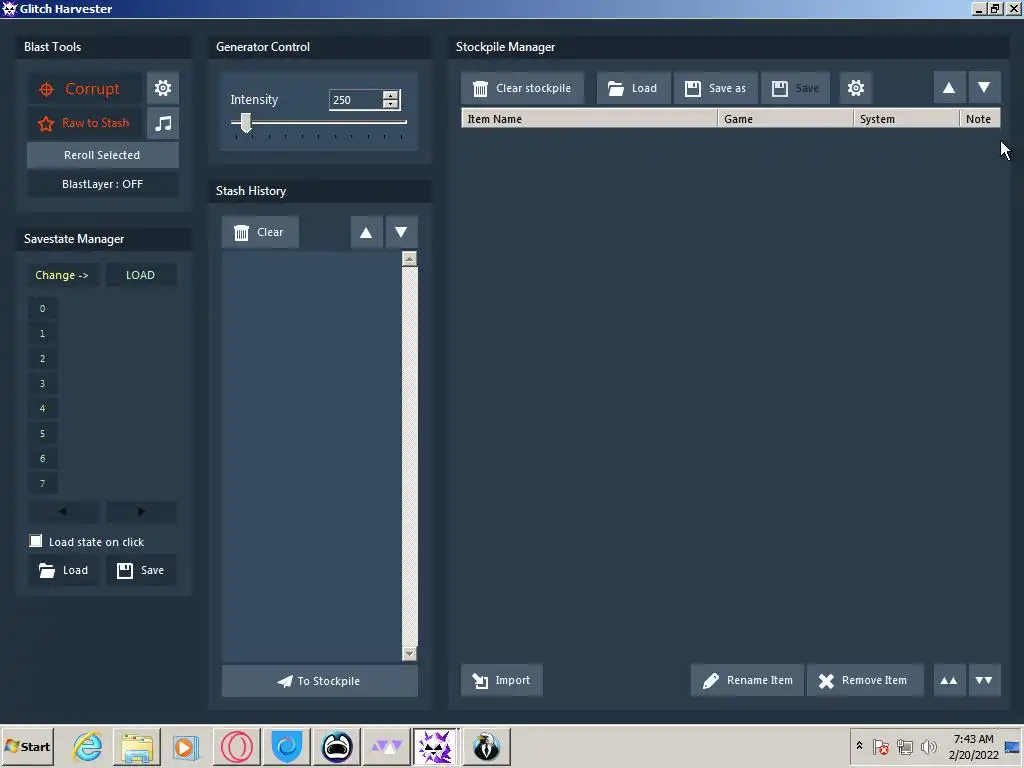Image resolution: width=1024 pixels, height=768 pixels.
Task: Select savestate slot 3
Action: 42,383
